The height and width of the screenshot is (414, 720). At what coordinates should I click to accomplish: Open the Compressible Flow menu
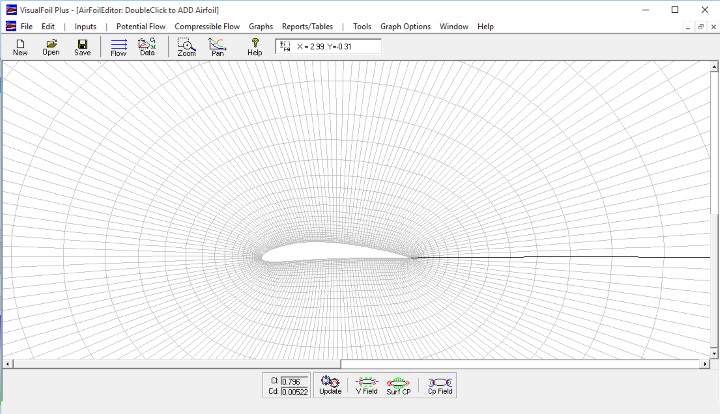[207, 26]
